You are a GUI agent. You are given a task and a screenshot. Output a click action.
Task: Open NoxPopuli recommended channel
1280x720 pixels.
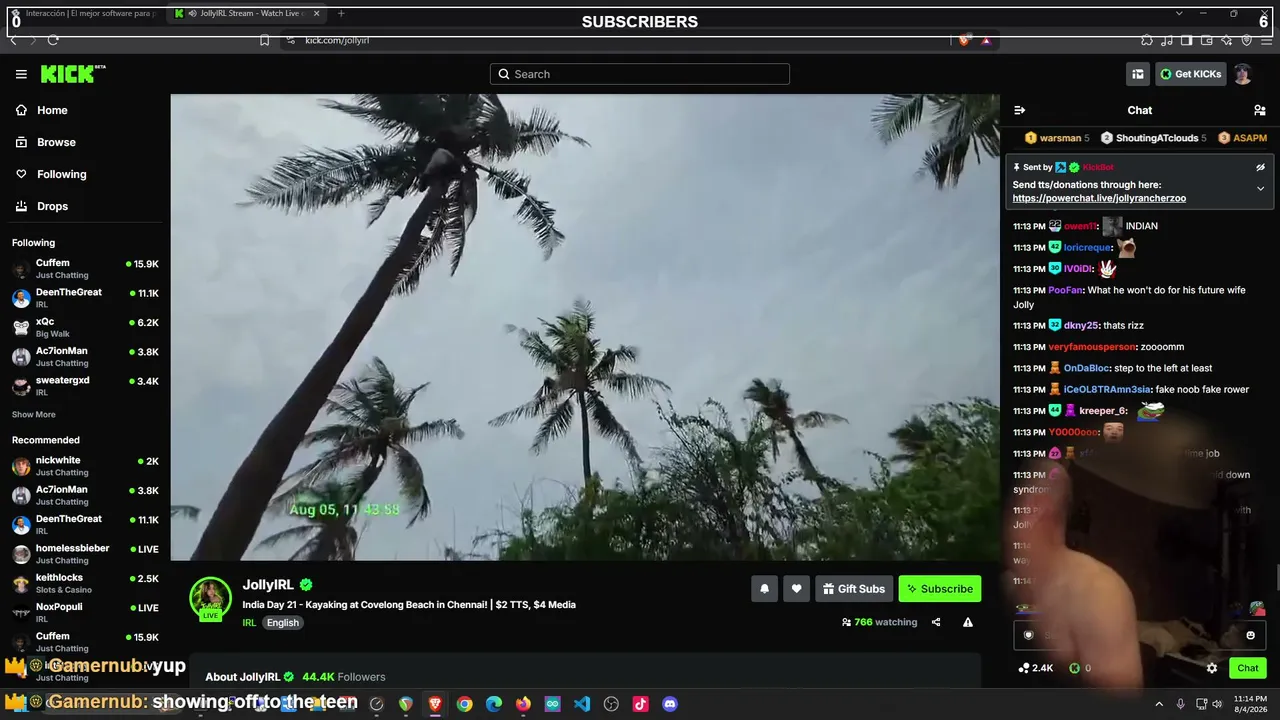[85, 612]
